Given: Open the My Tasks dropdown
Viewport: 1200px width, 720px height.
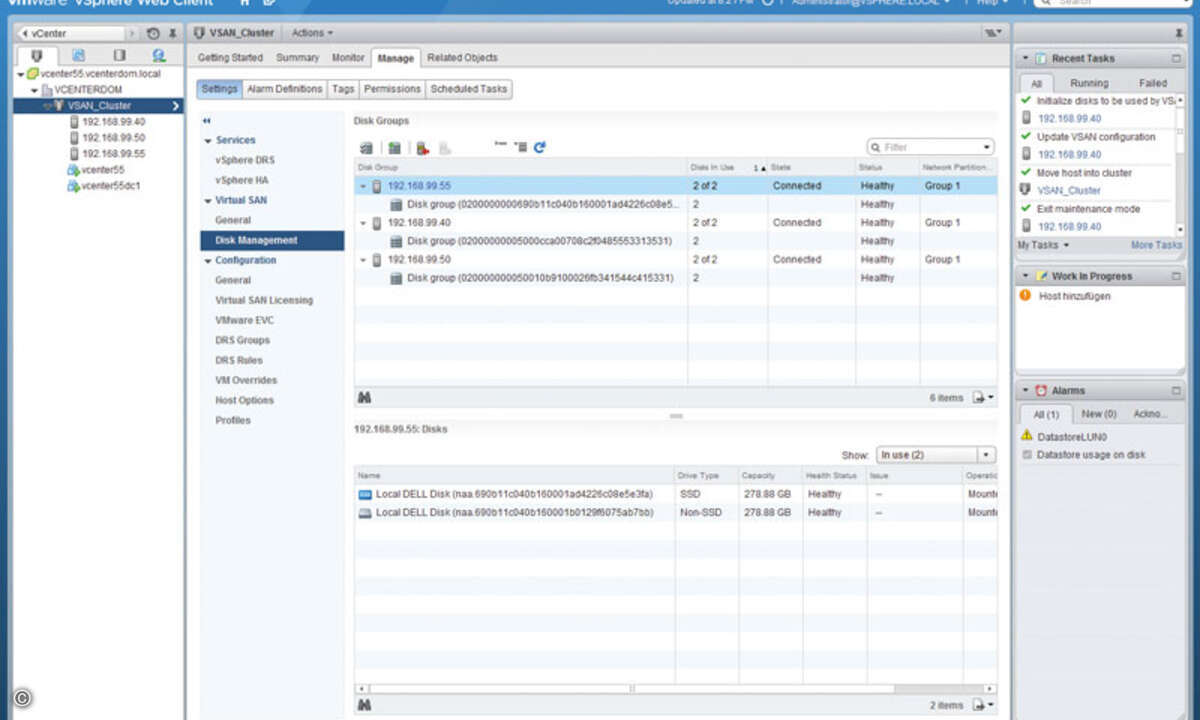Looking at the screenshot, I should (1043, 245).
